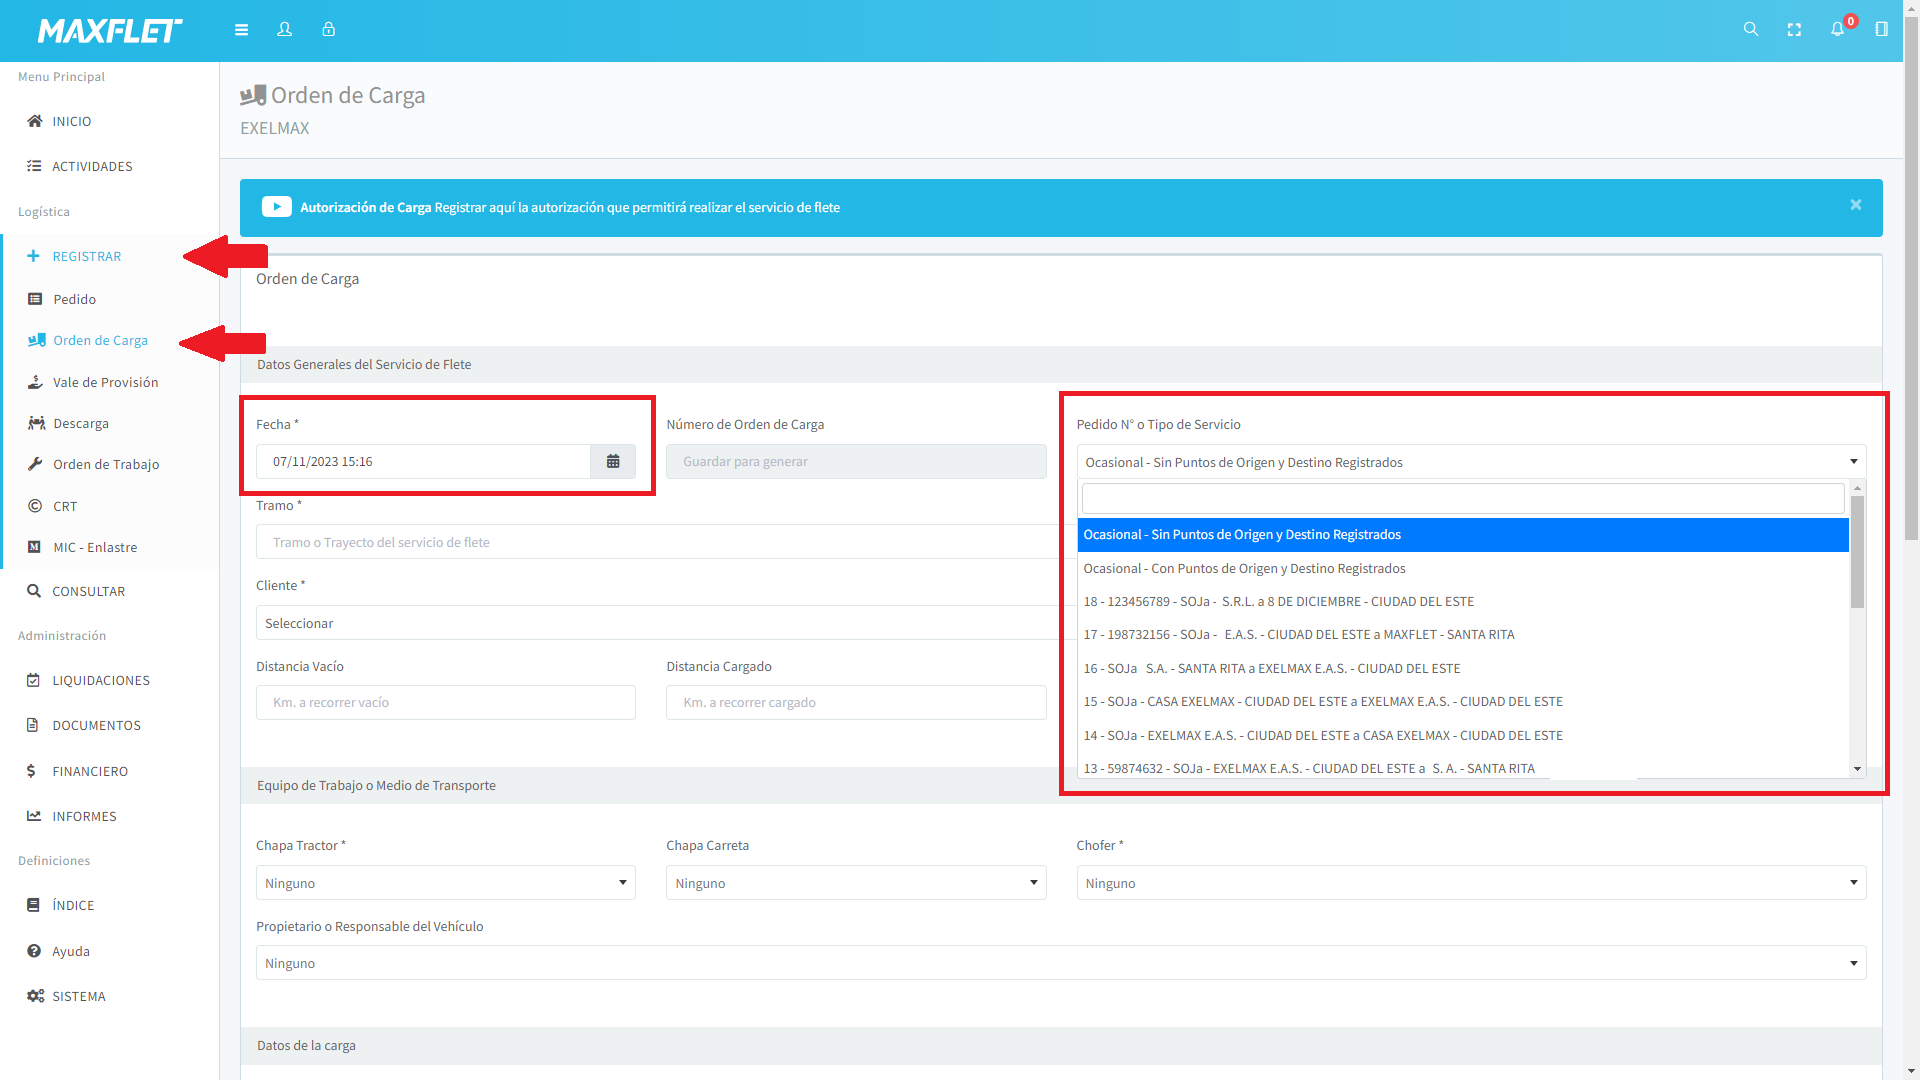Play the Autorización de Carga video icon

[276, 207]
